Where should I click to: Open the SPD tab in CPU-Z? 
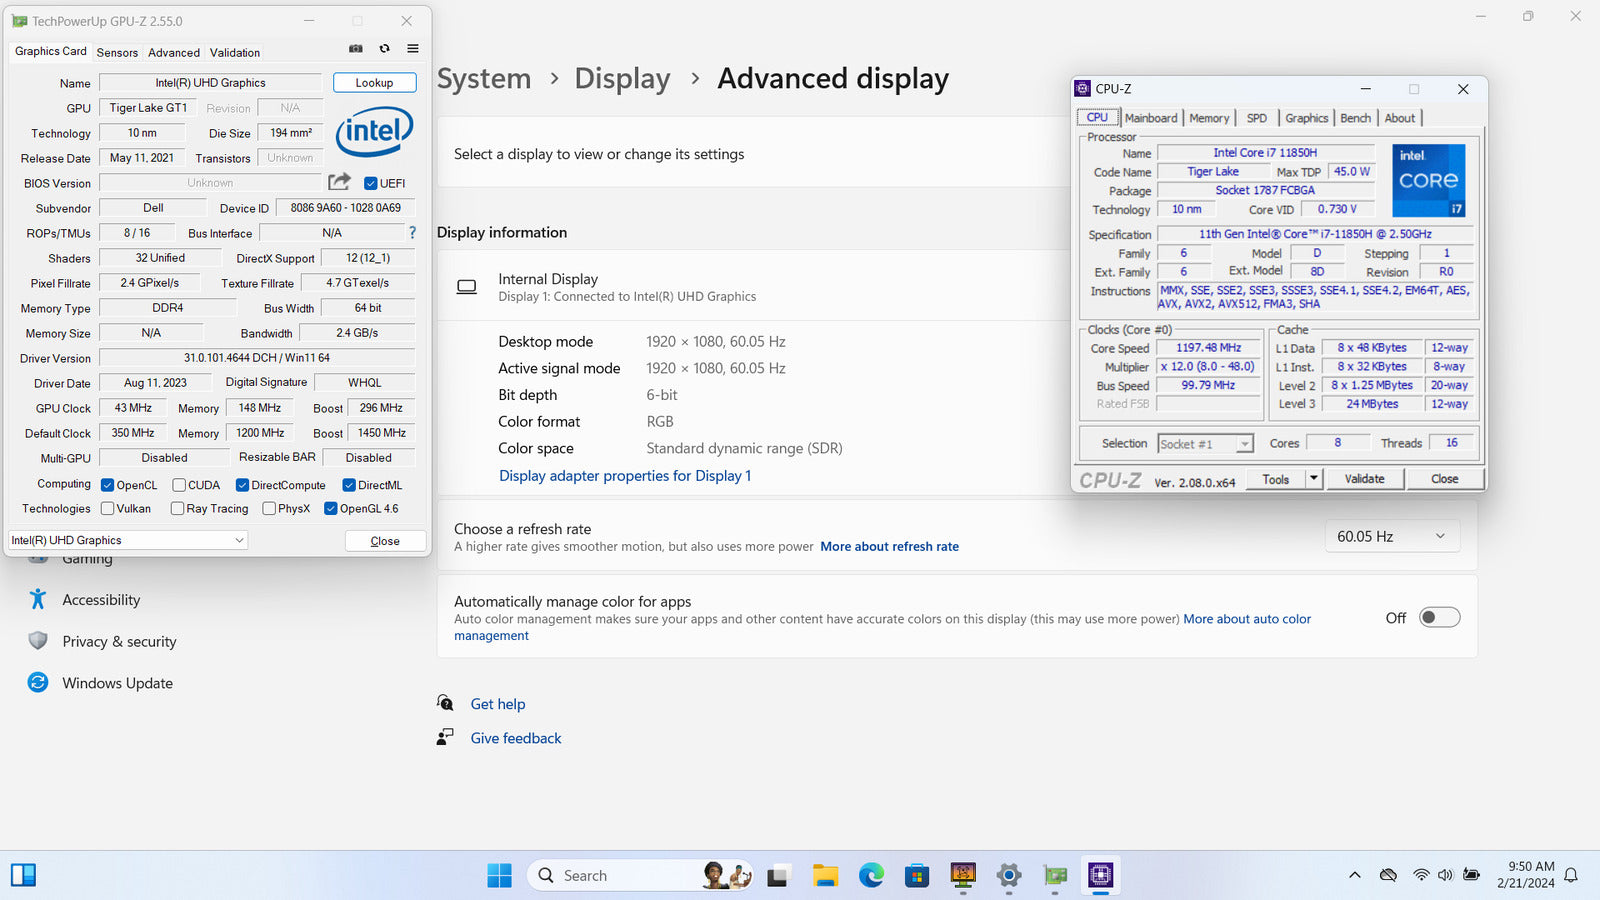coord(1257,118)
